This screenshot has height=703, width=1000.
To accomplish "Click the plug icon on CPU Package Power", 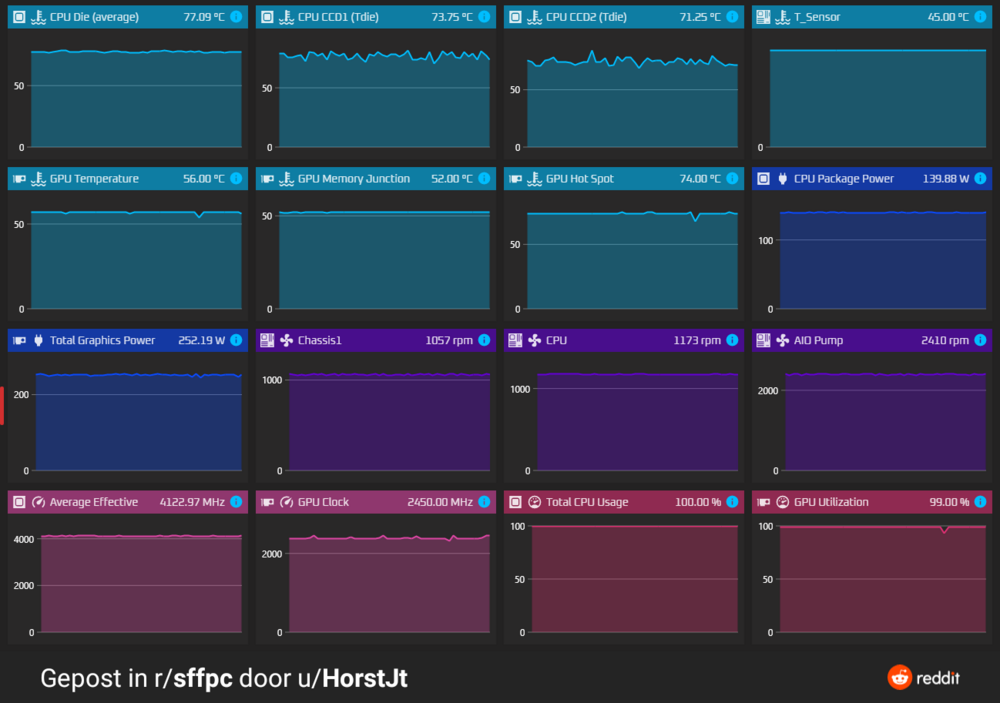I will pyautogui.click(x=782, y=179).
